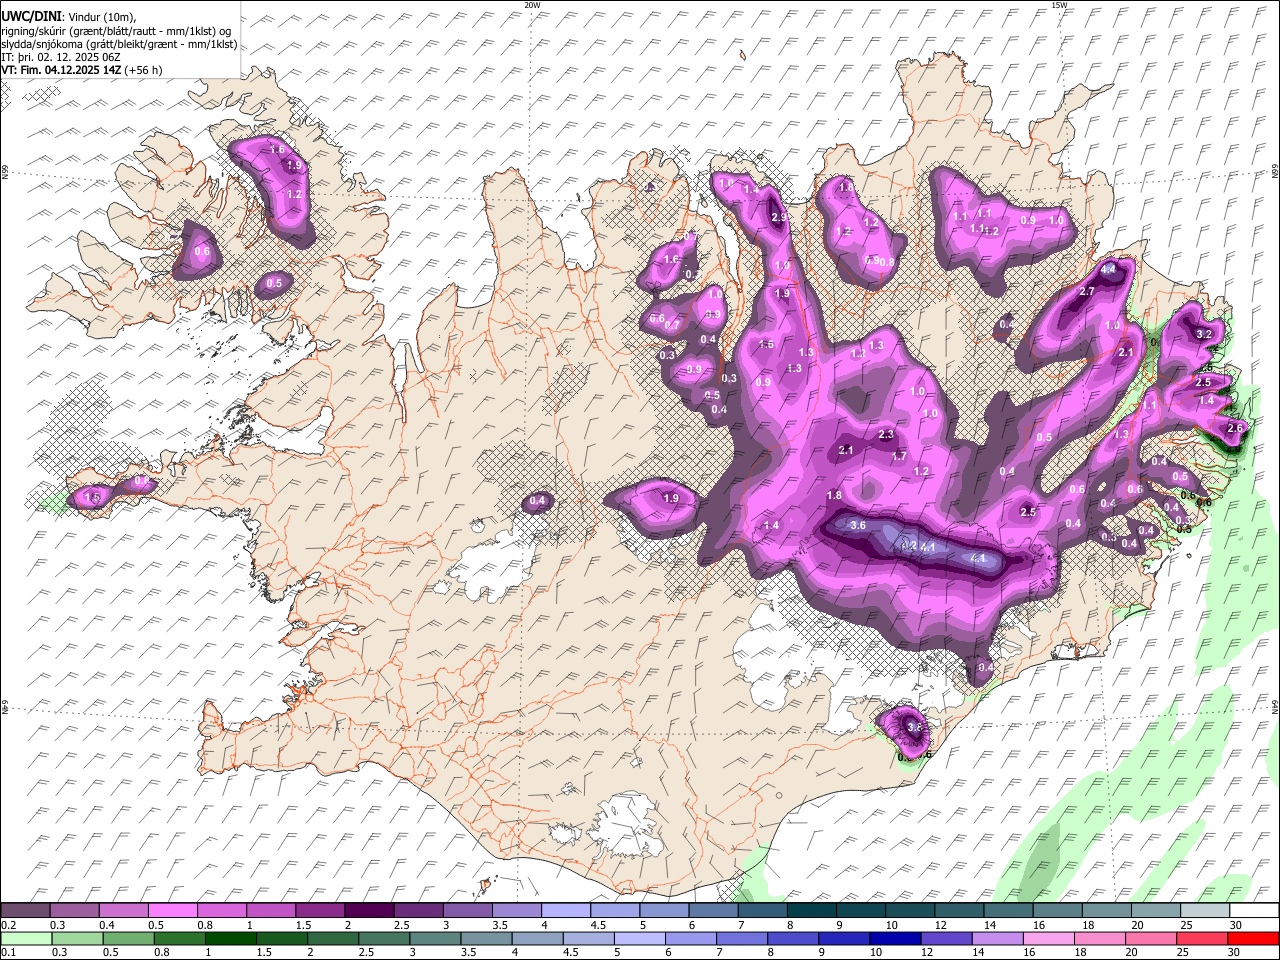Click the light gray swatch labeled 25, upper row
This screenshot has height=960, width=1280.
(x=1204, y=911)
